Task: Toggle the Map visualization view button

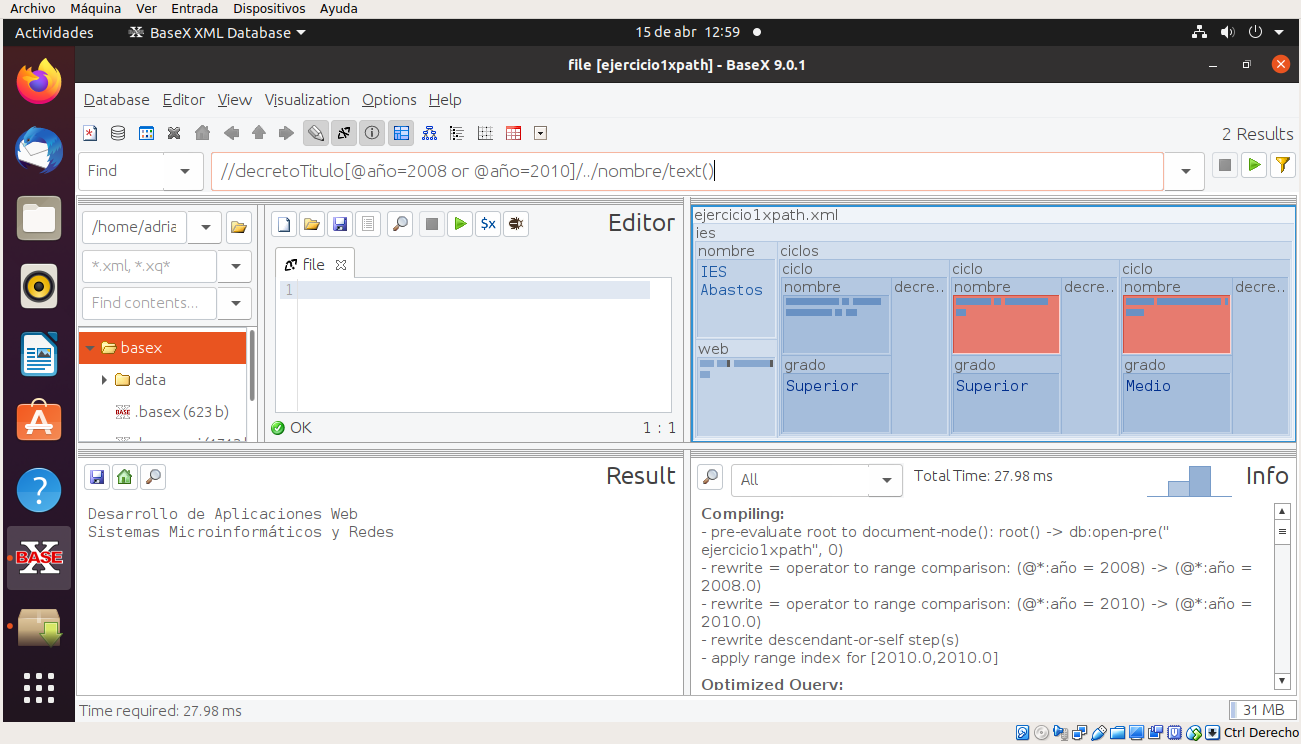Action: 401,133
